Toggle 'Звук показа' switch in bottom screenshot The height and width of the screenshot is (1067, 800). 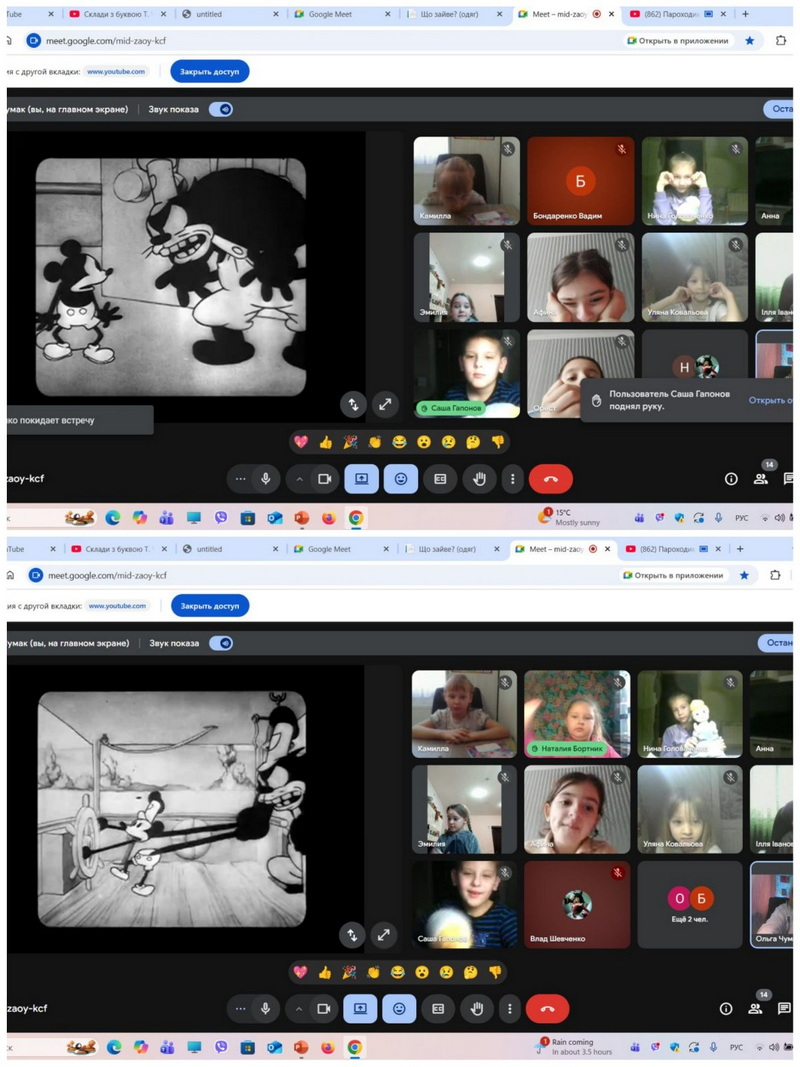coord(221,643)
